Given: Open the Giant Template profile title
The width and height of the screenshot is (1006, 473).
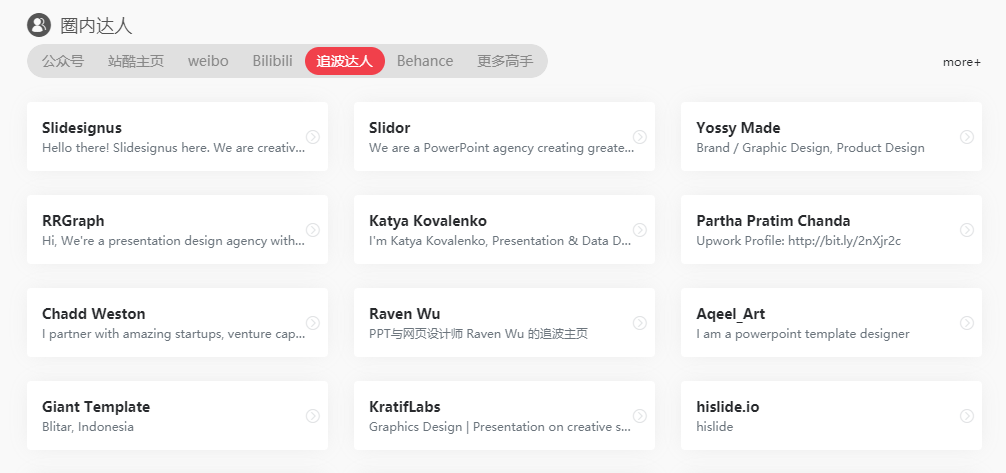Looking at the screenshot, I should click(96, 407).
